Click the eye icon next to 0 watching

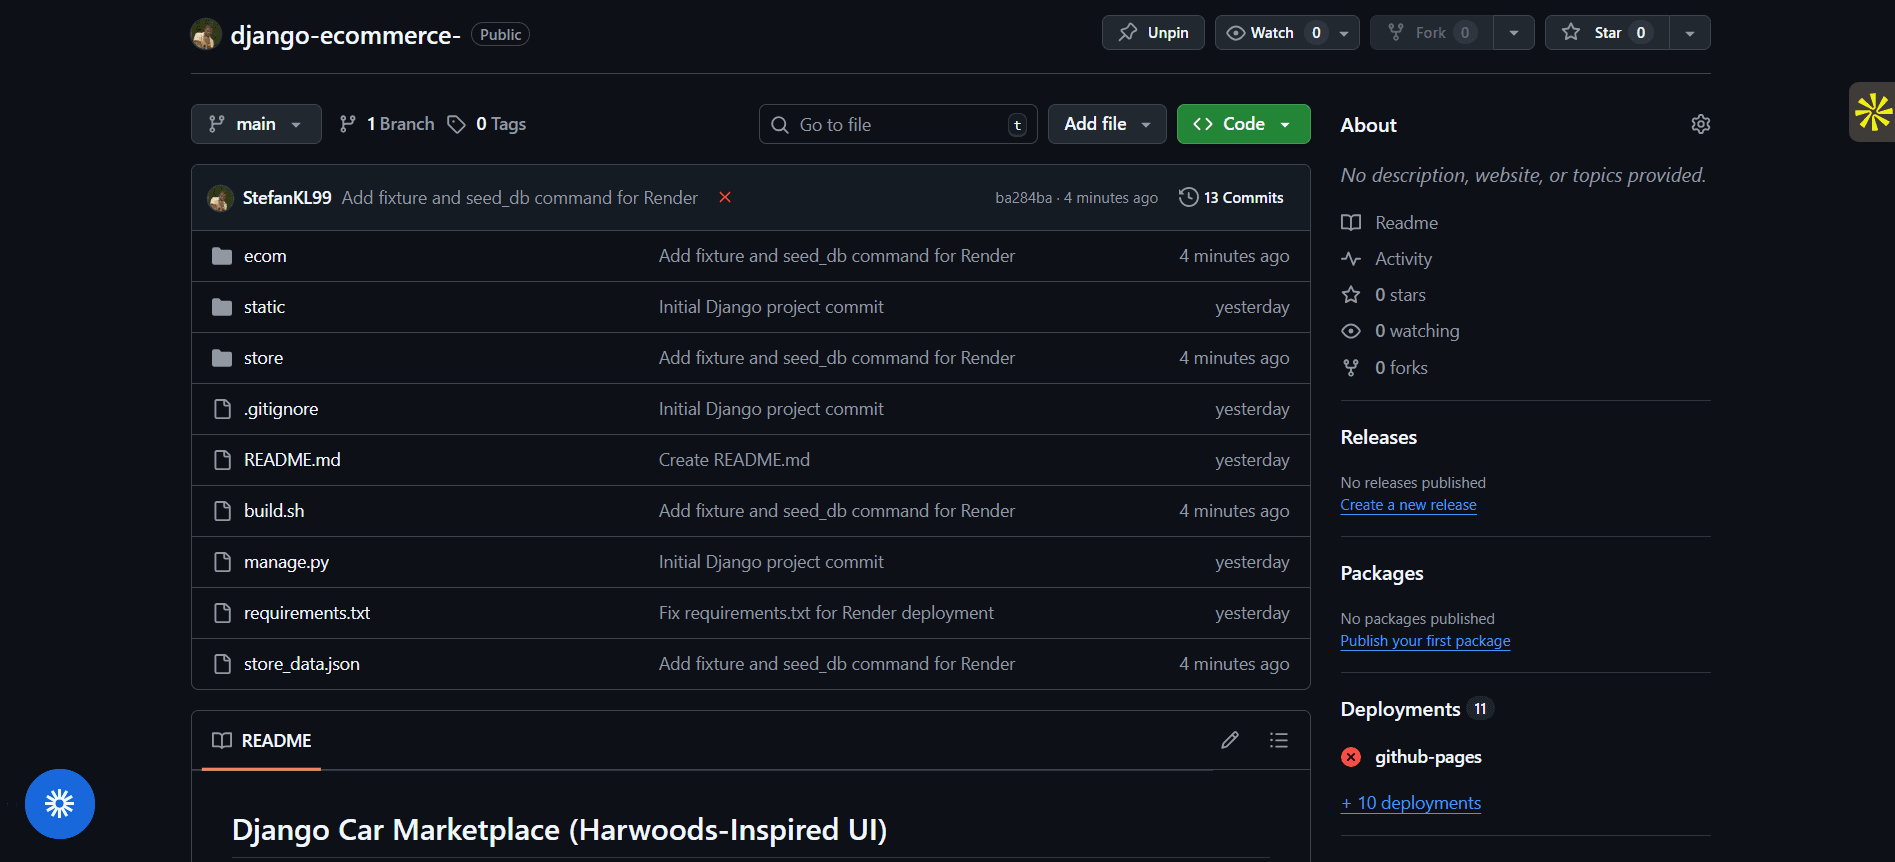tap(1351, 331)
